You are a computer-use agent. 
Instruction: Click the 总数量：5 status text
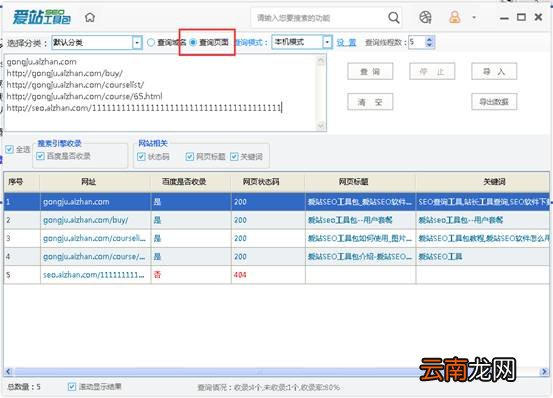[x=24, y=387]
